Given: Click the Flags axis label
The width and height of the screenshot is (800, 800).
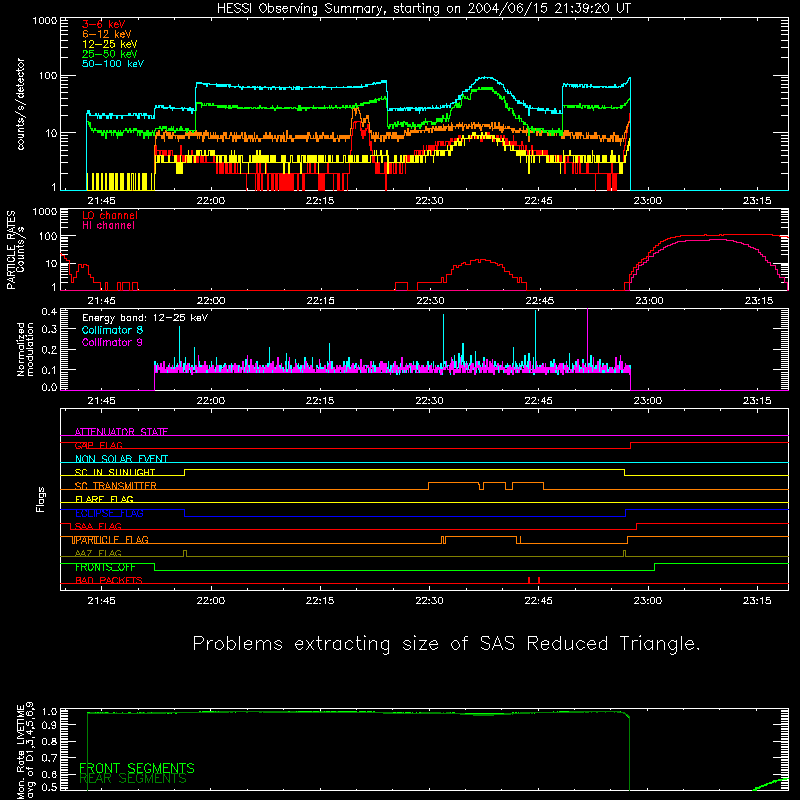Looking at the screenshot, I should point(40,499).
